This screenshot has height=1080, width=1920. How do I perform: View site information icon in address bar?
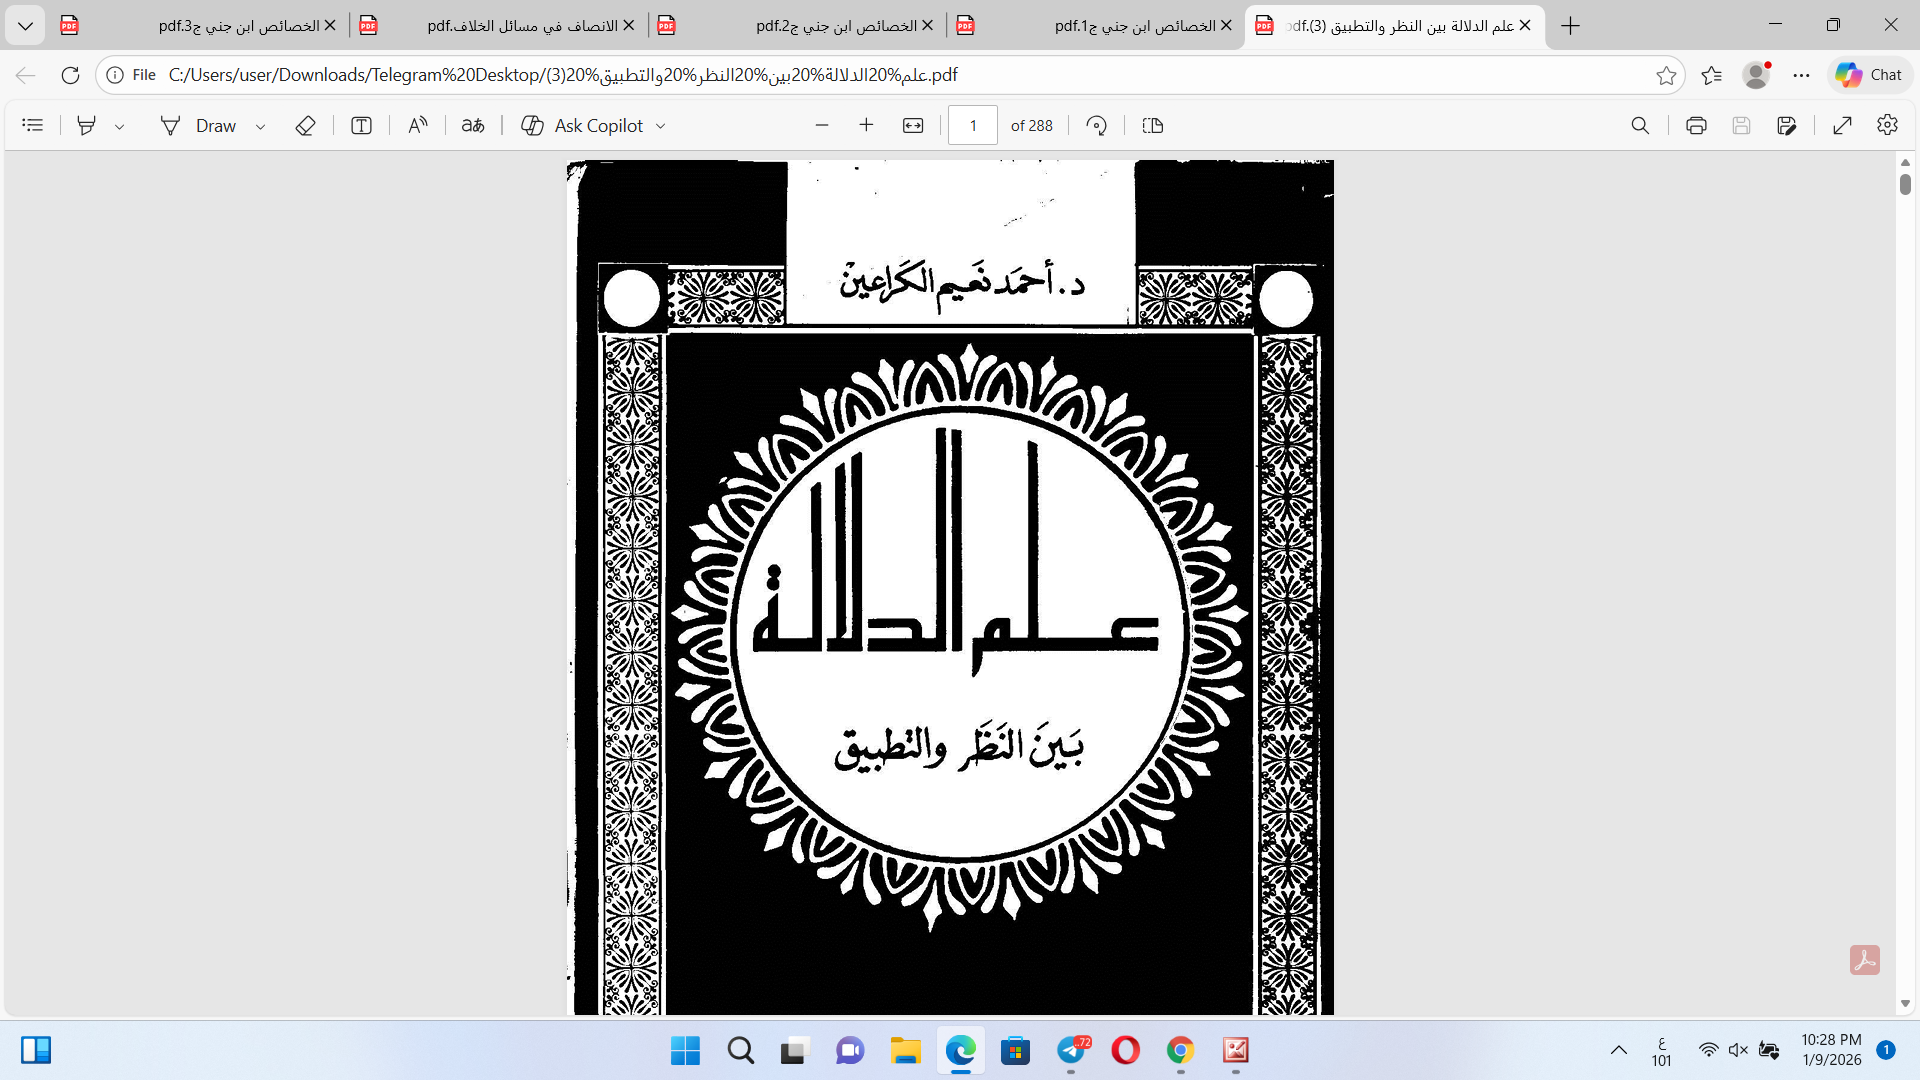click(115, 75)
